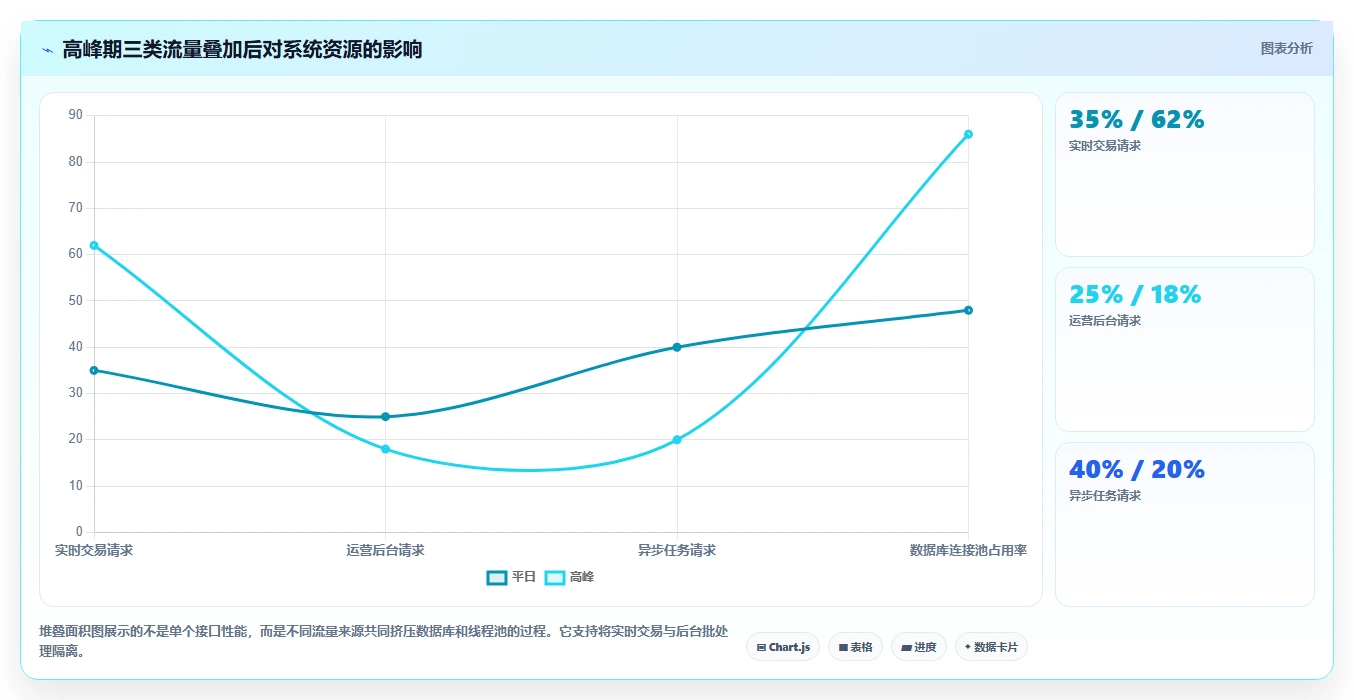Viewport: 1354px width, 700px height.
Task: Click the y-axis label 50
Action: tap(76, 300)
